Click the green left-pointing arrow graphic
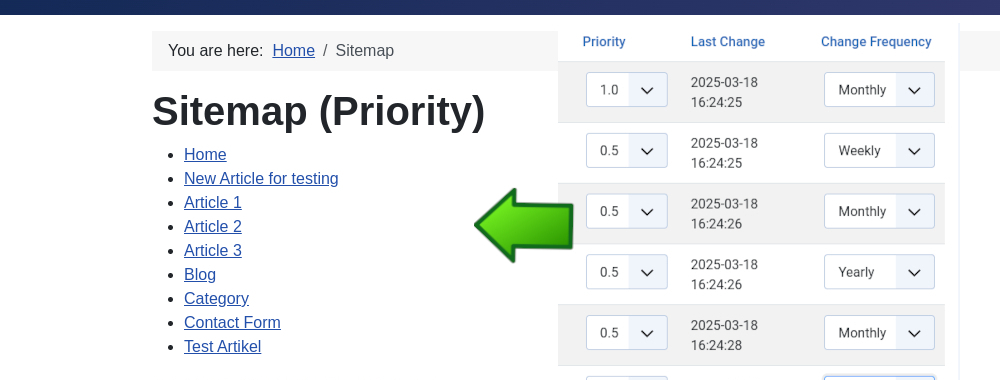The image size is (1000, 380). pyautogui.click(x=524, y=226)
